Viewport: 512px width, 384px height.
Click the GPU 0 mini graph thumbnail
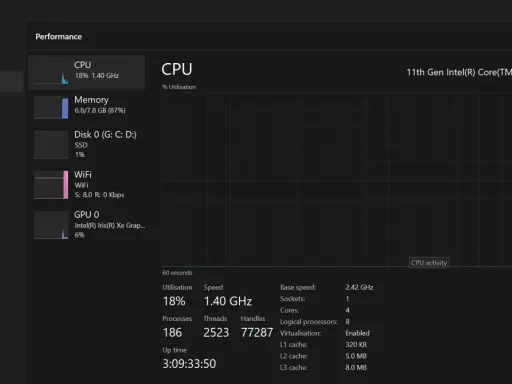coord(51,225)
